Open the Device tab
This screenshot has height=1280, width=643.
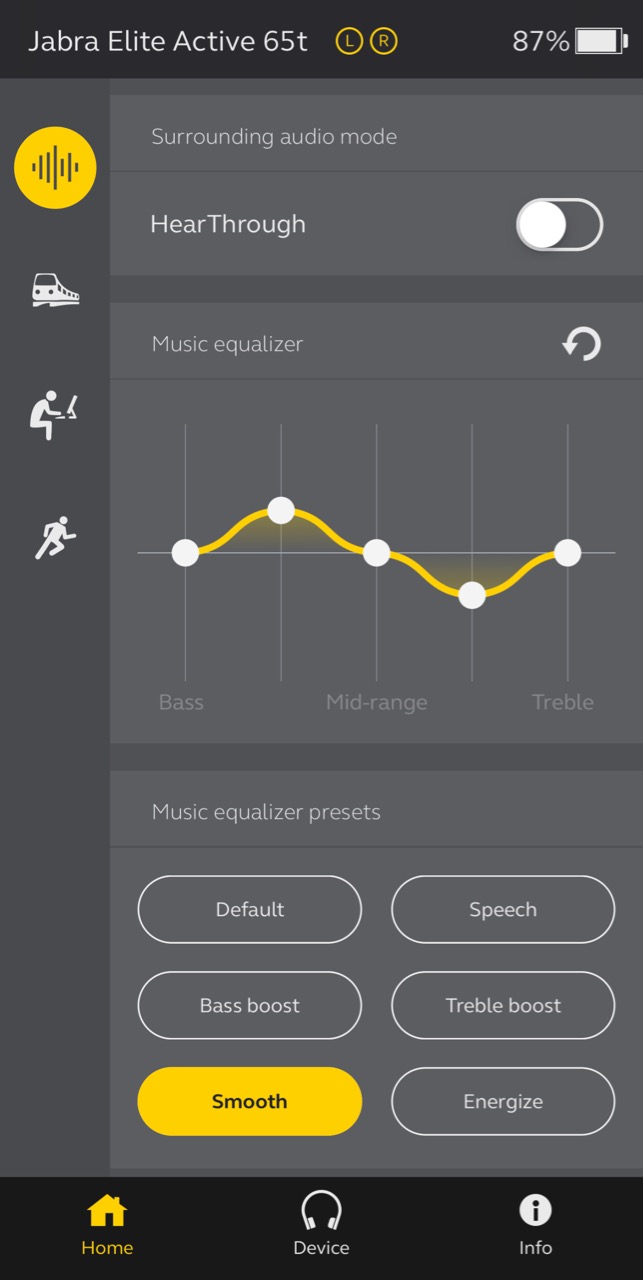click(x=321, y=1227)
